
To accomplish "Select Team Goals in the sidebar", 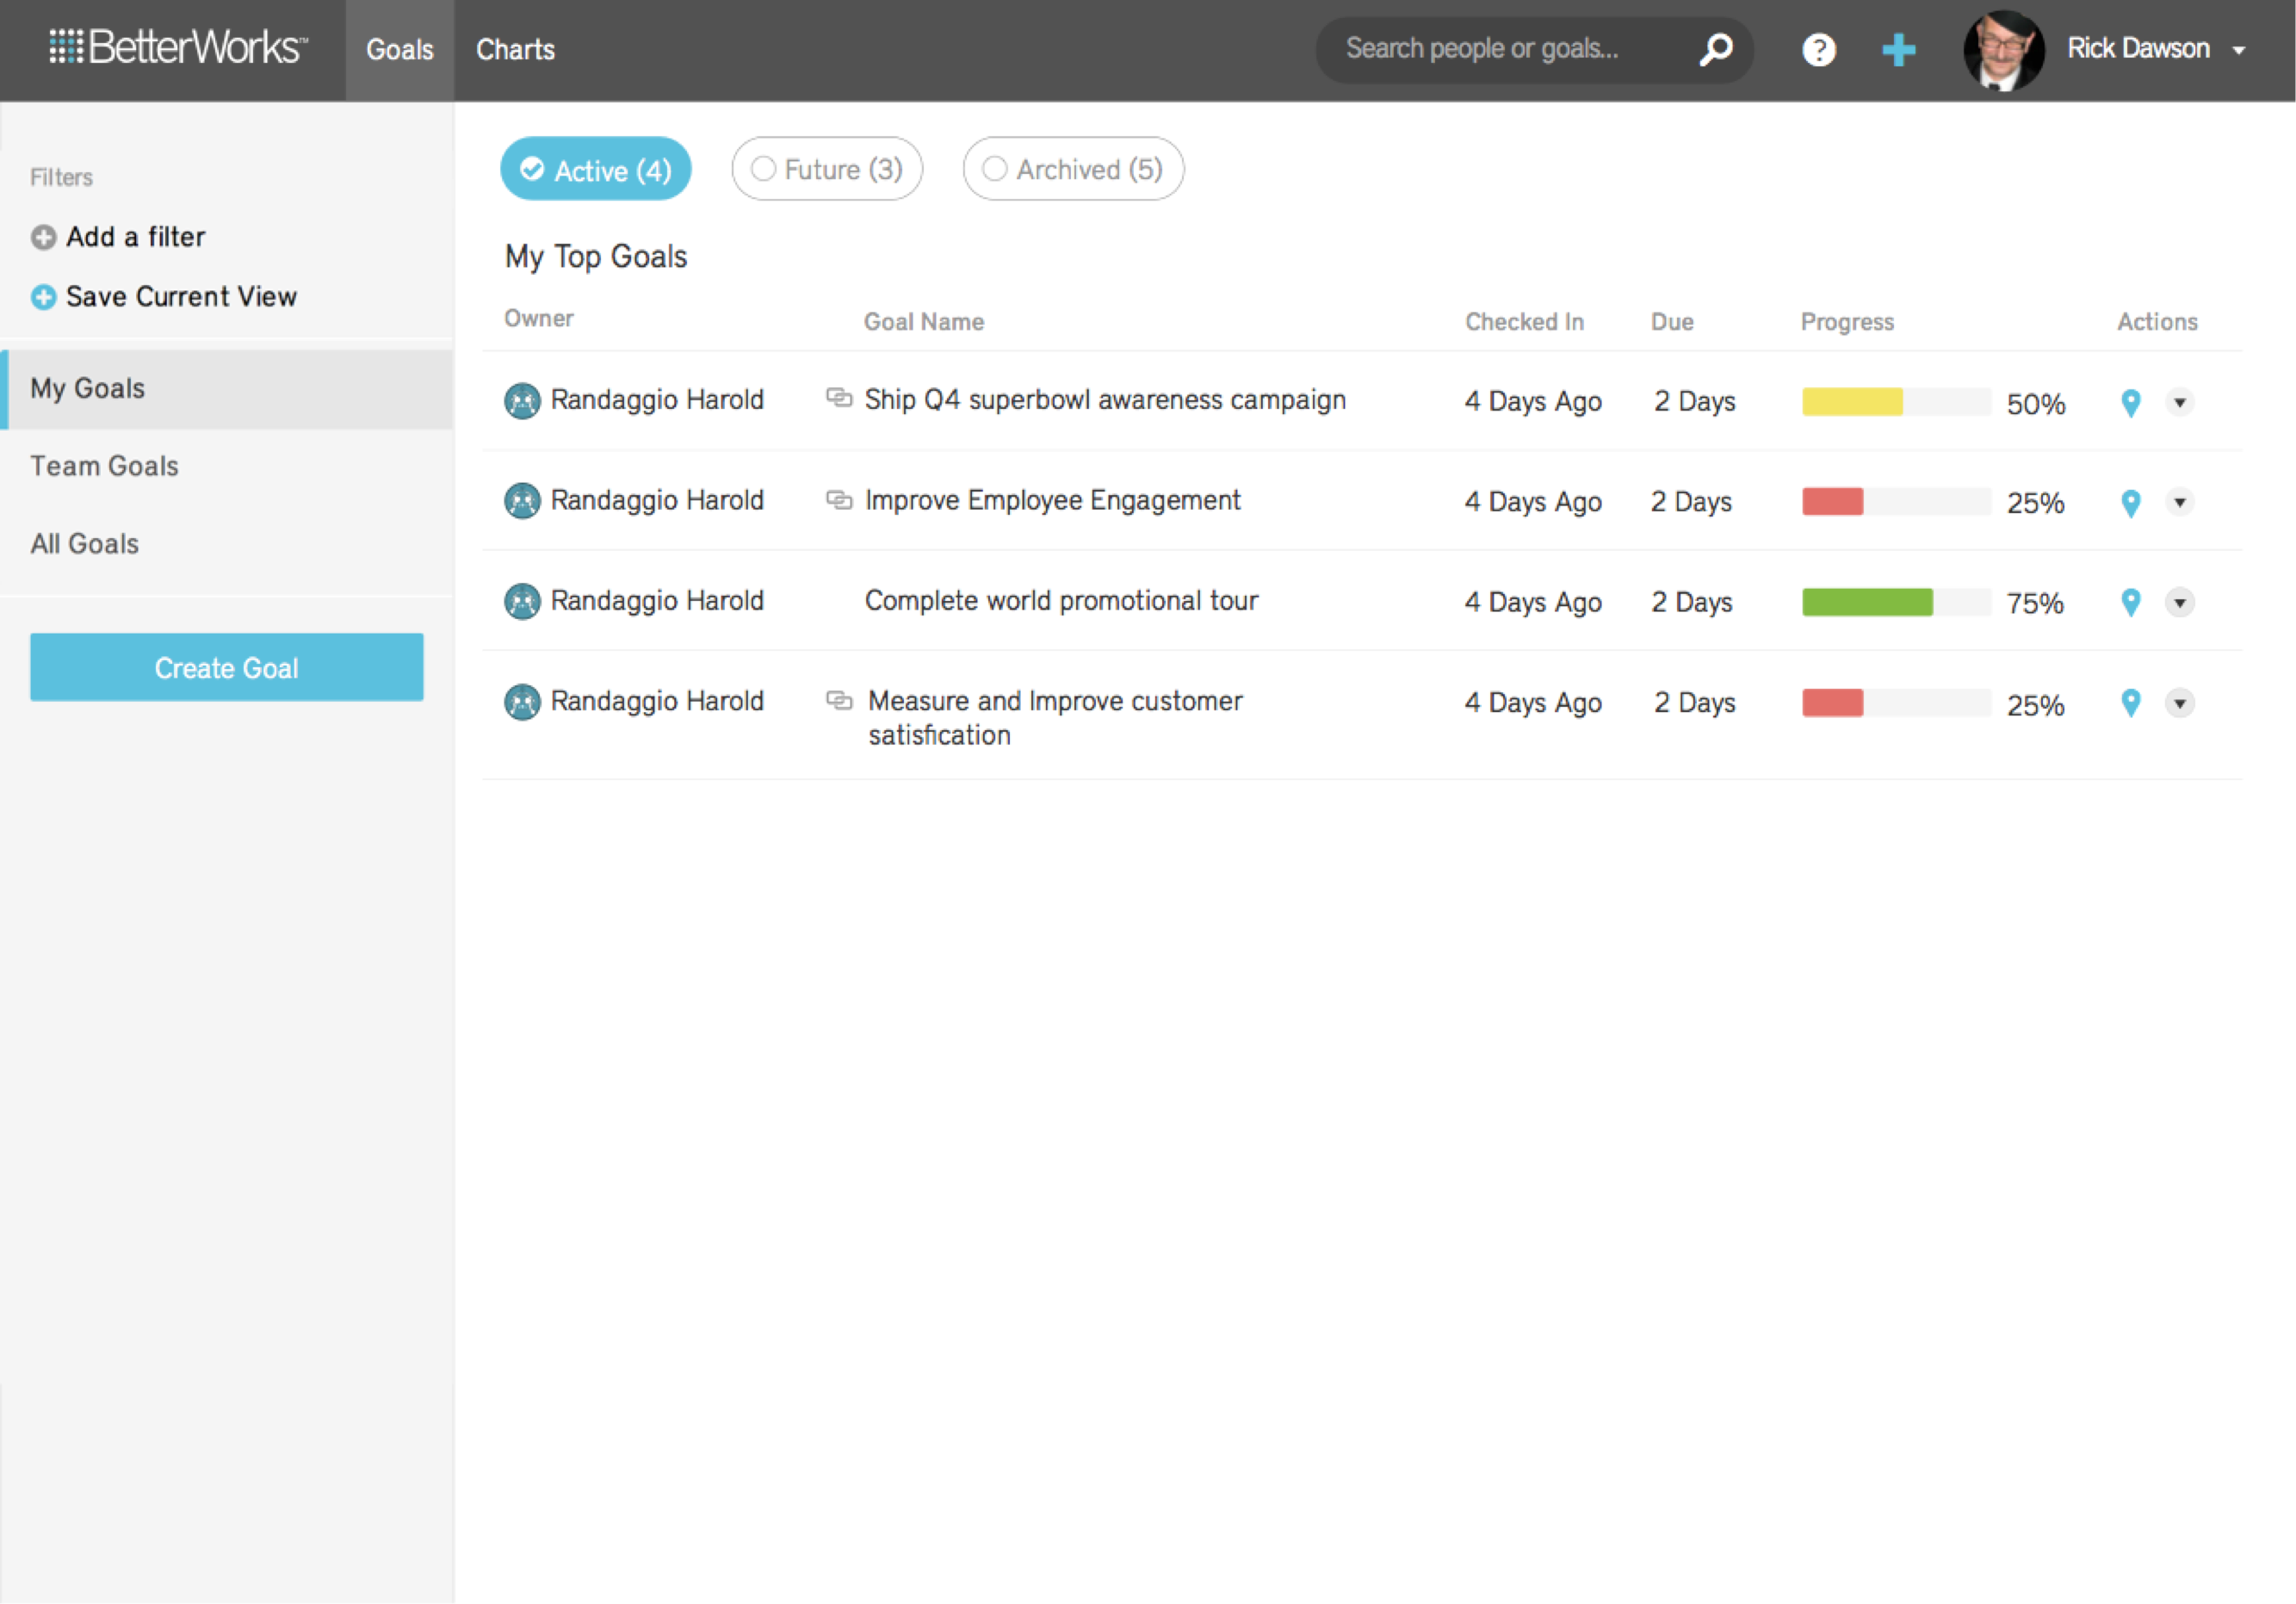I will click(104, 465).
